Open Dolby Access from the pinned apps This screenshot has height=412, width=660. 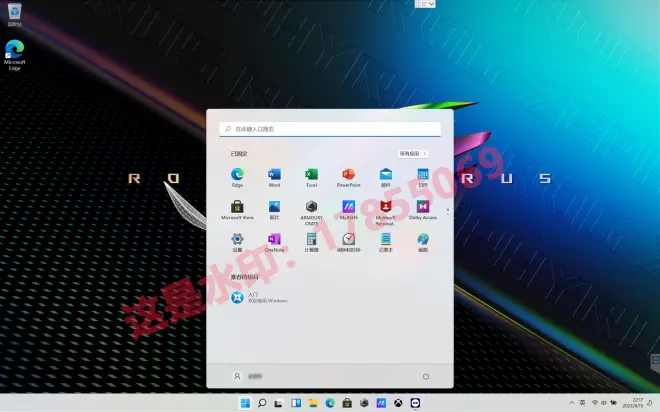pyautogui.click(x=423, y=208)
